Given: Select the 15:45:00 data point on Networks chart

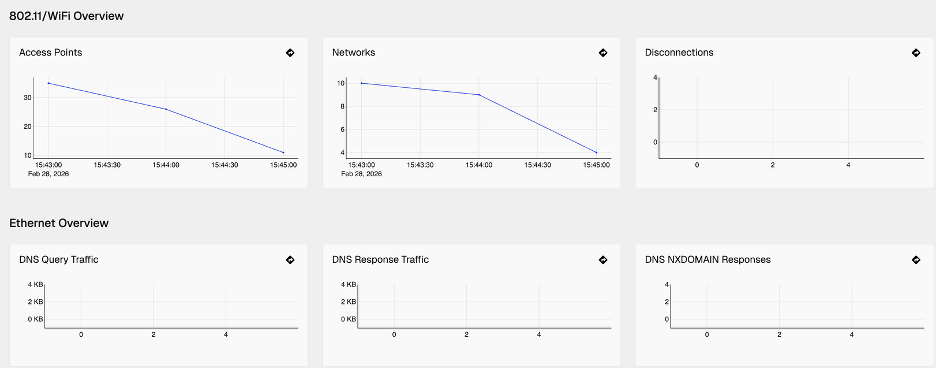Looking at the screenshot, I should (596, 152).
